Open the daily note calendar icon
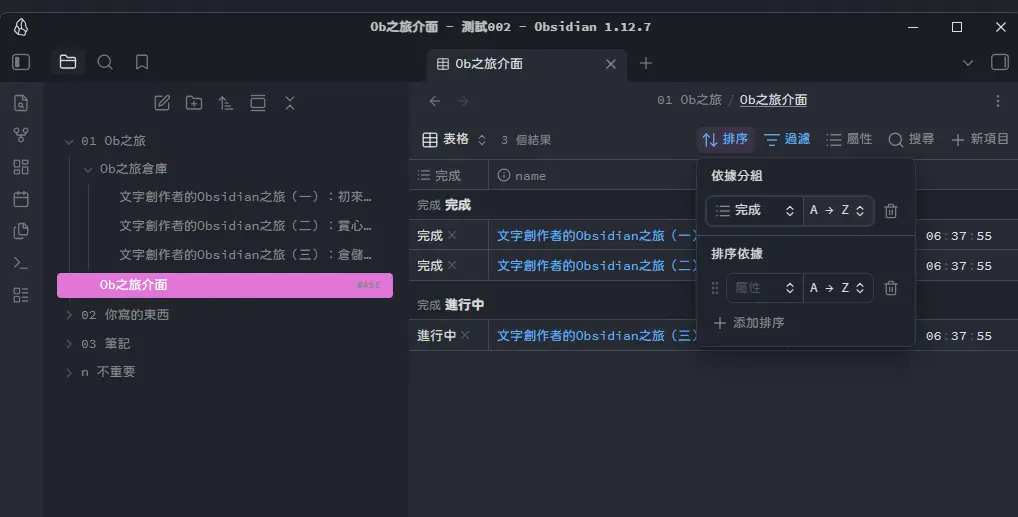The width and height of the screenshot is (1018, 517). (x=21, y=199)
